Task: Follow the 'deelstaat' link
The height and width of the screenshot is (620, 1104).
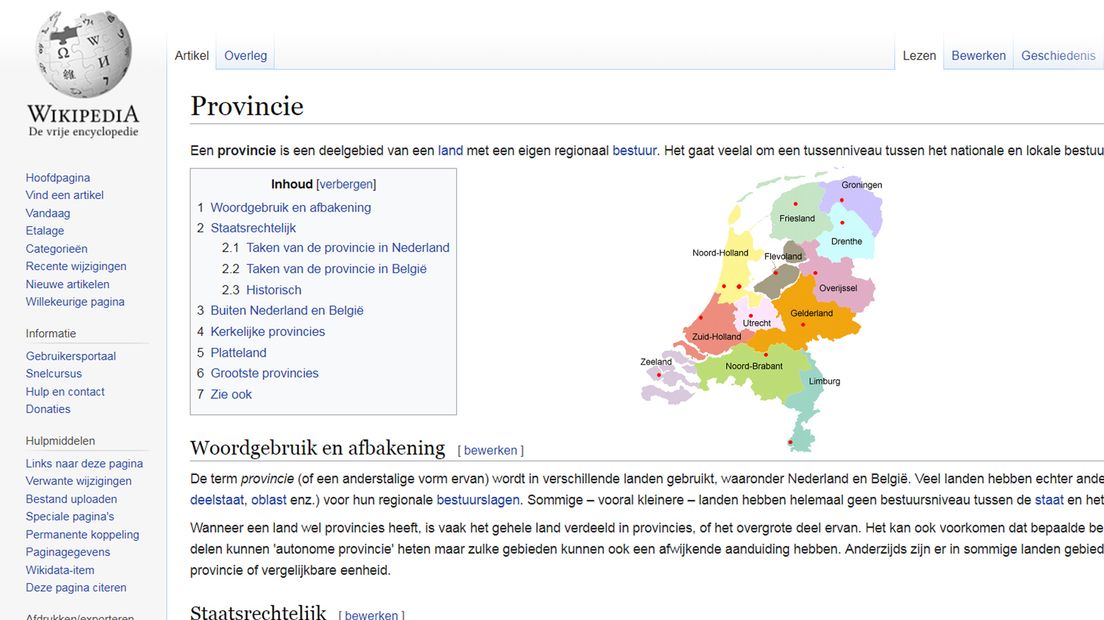Action: click(218, 500)
